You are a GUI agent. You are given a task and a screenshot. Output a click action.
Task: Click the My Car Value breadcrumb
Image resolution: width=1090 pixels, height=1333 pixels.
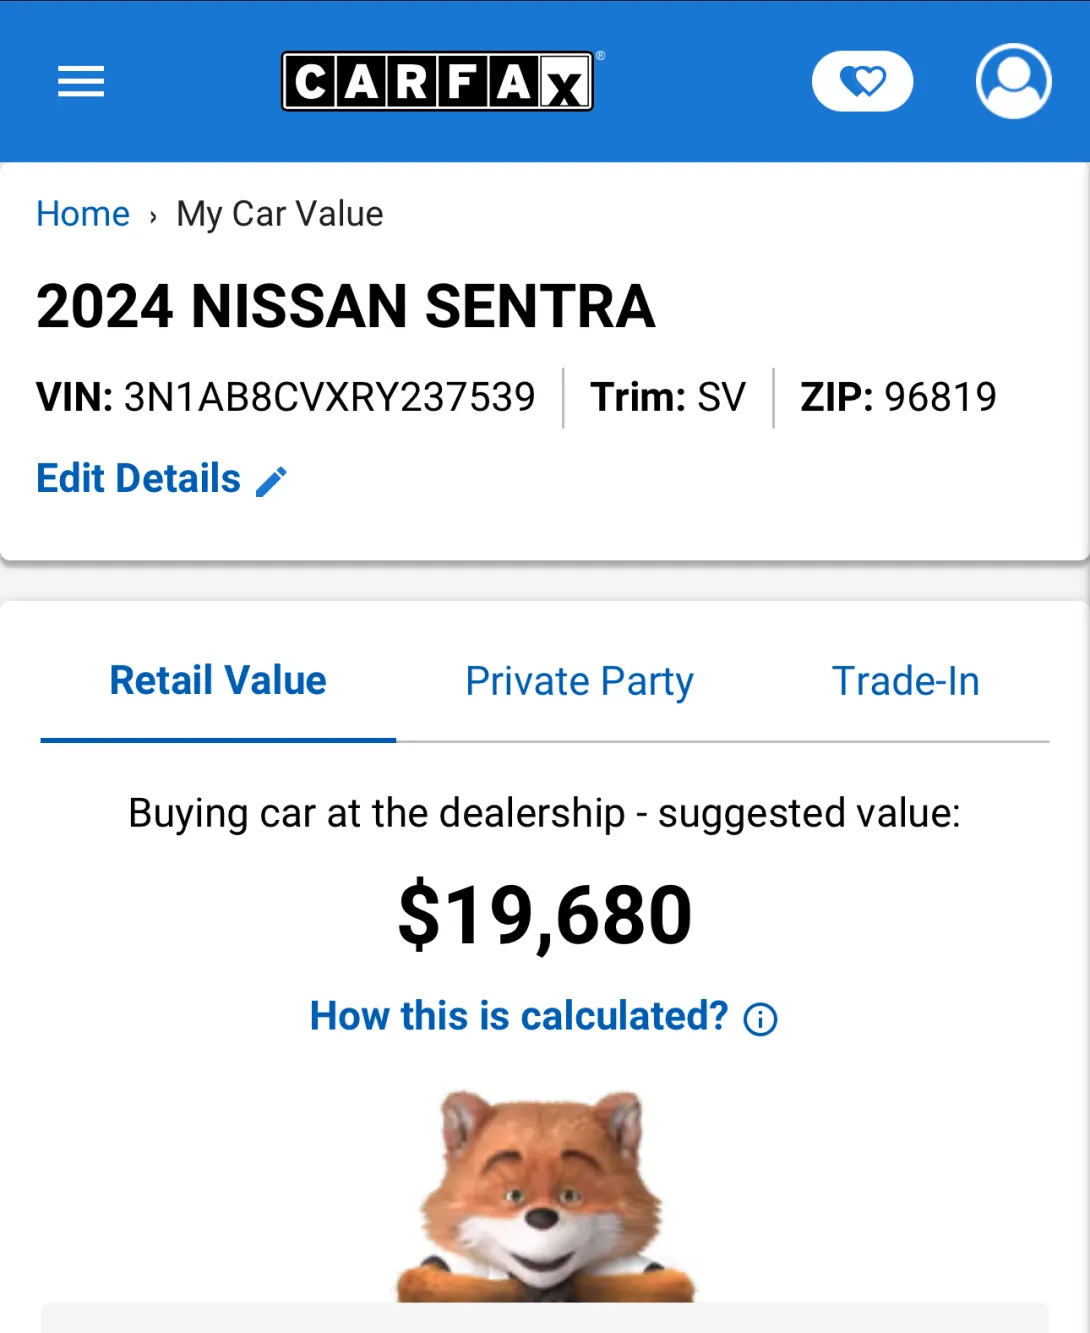click(280, 214)
